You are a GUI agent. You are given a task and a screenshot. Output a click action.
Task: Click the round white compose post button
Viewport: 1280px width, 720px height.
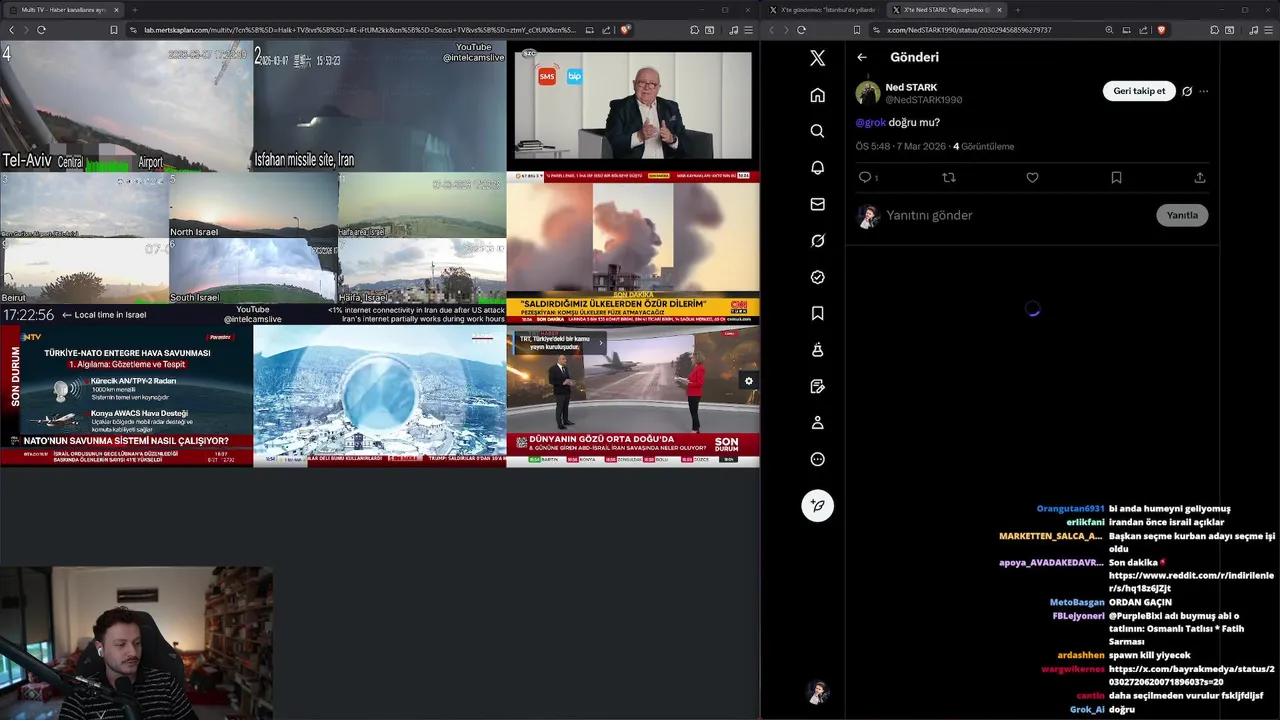click(817, 506)
